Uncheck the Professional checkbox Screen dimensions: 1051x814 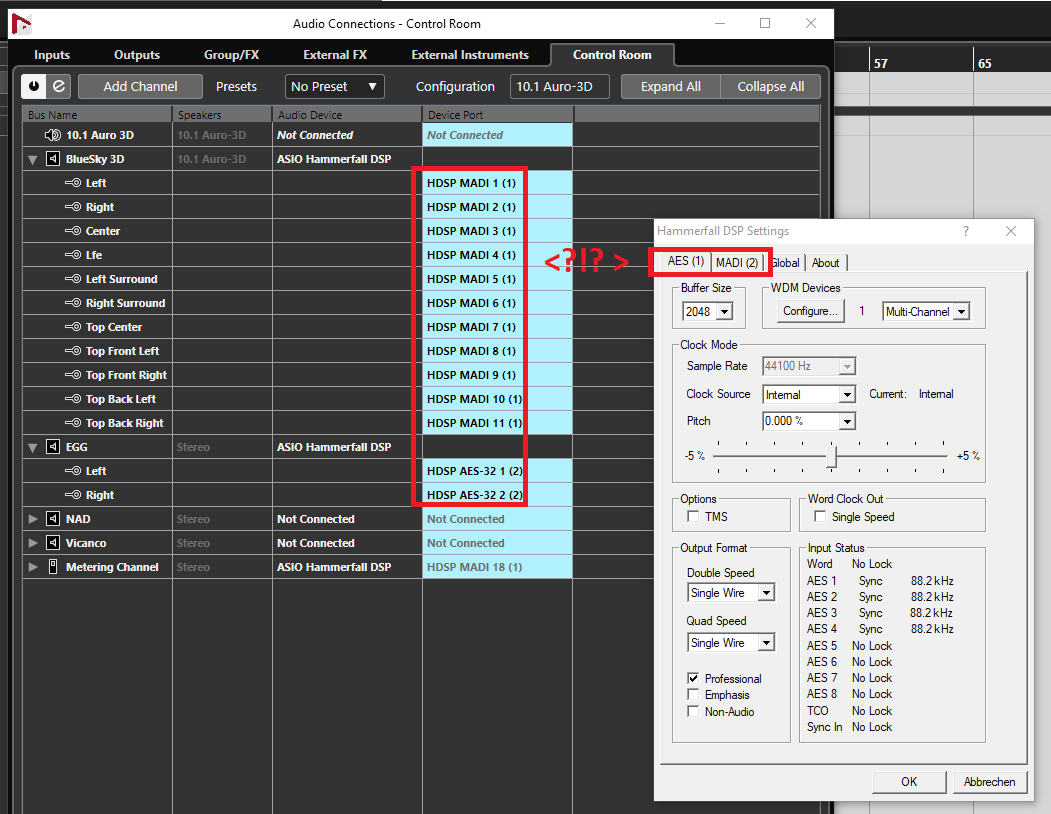(693, 679)
